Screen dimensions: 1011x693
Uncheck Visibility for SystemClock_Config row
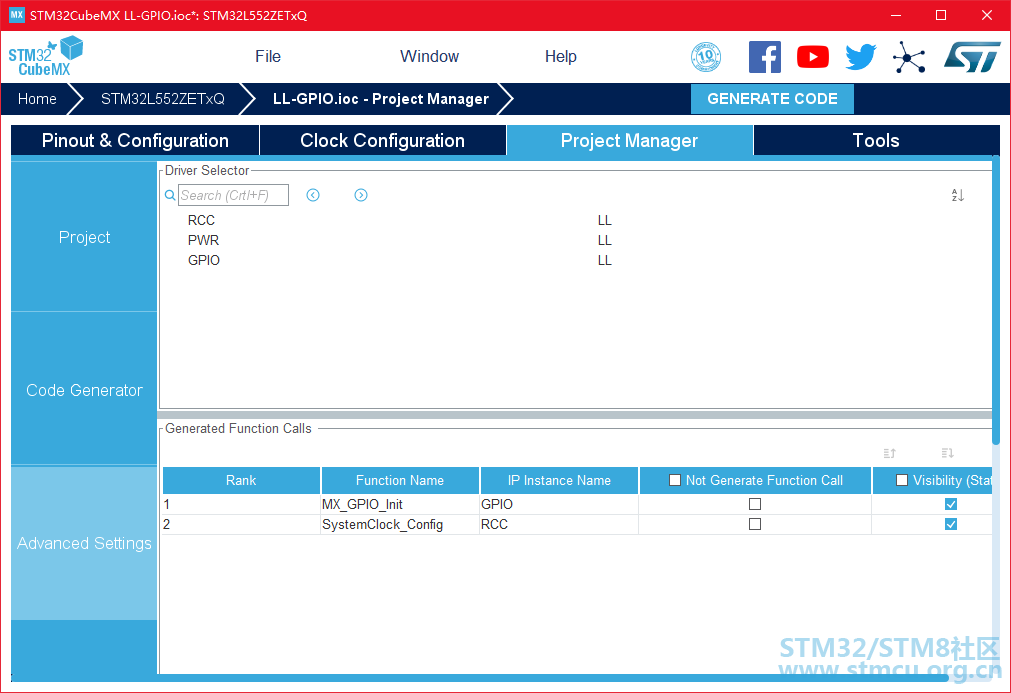[950, 524]
